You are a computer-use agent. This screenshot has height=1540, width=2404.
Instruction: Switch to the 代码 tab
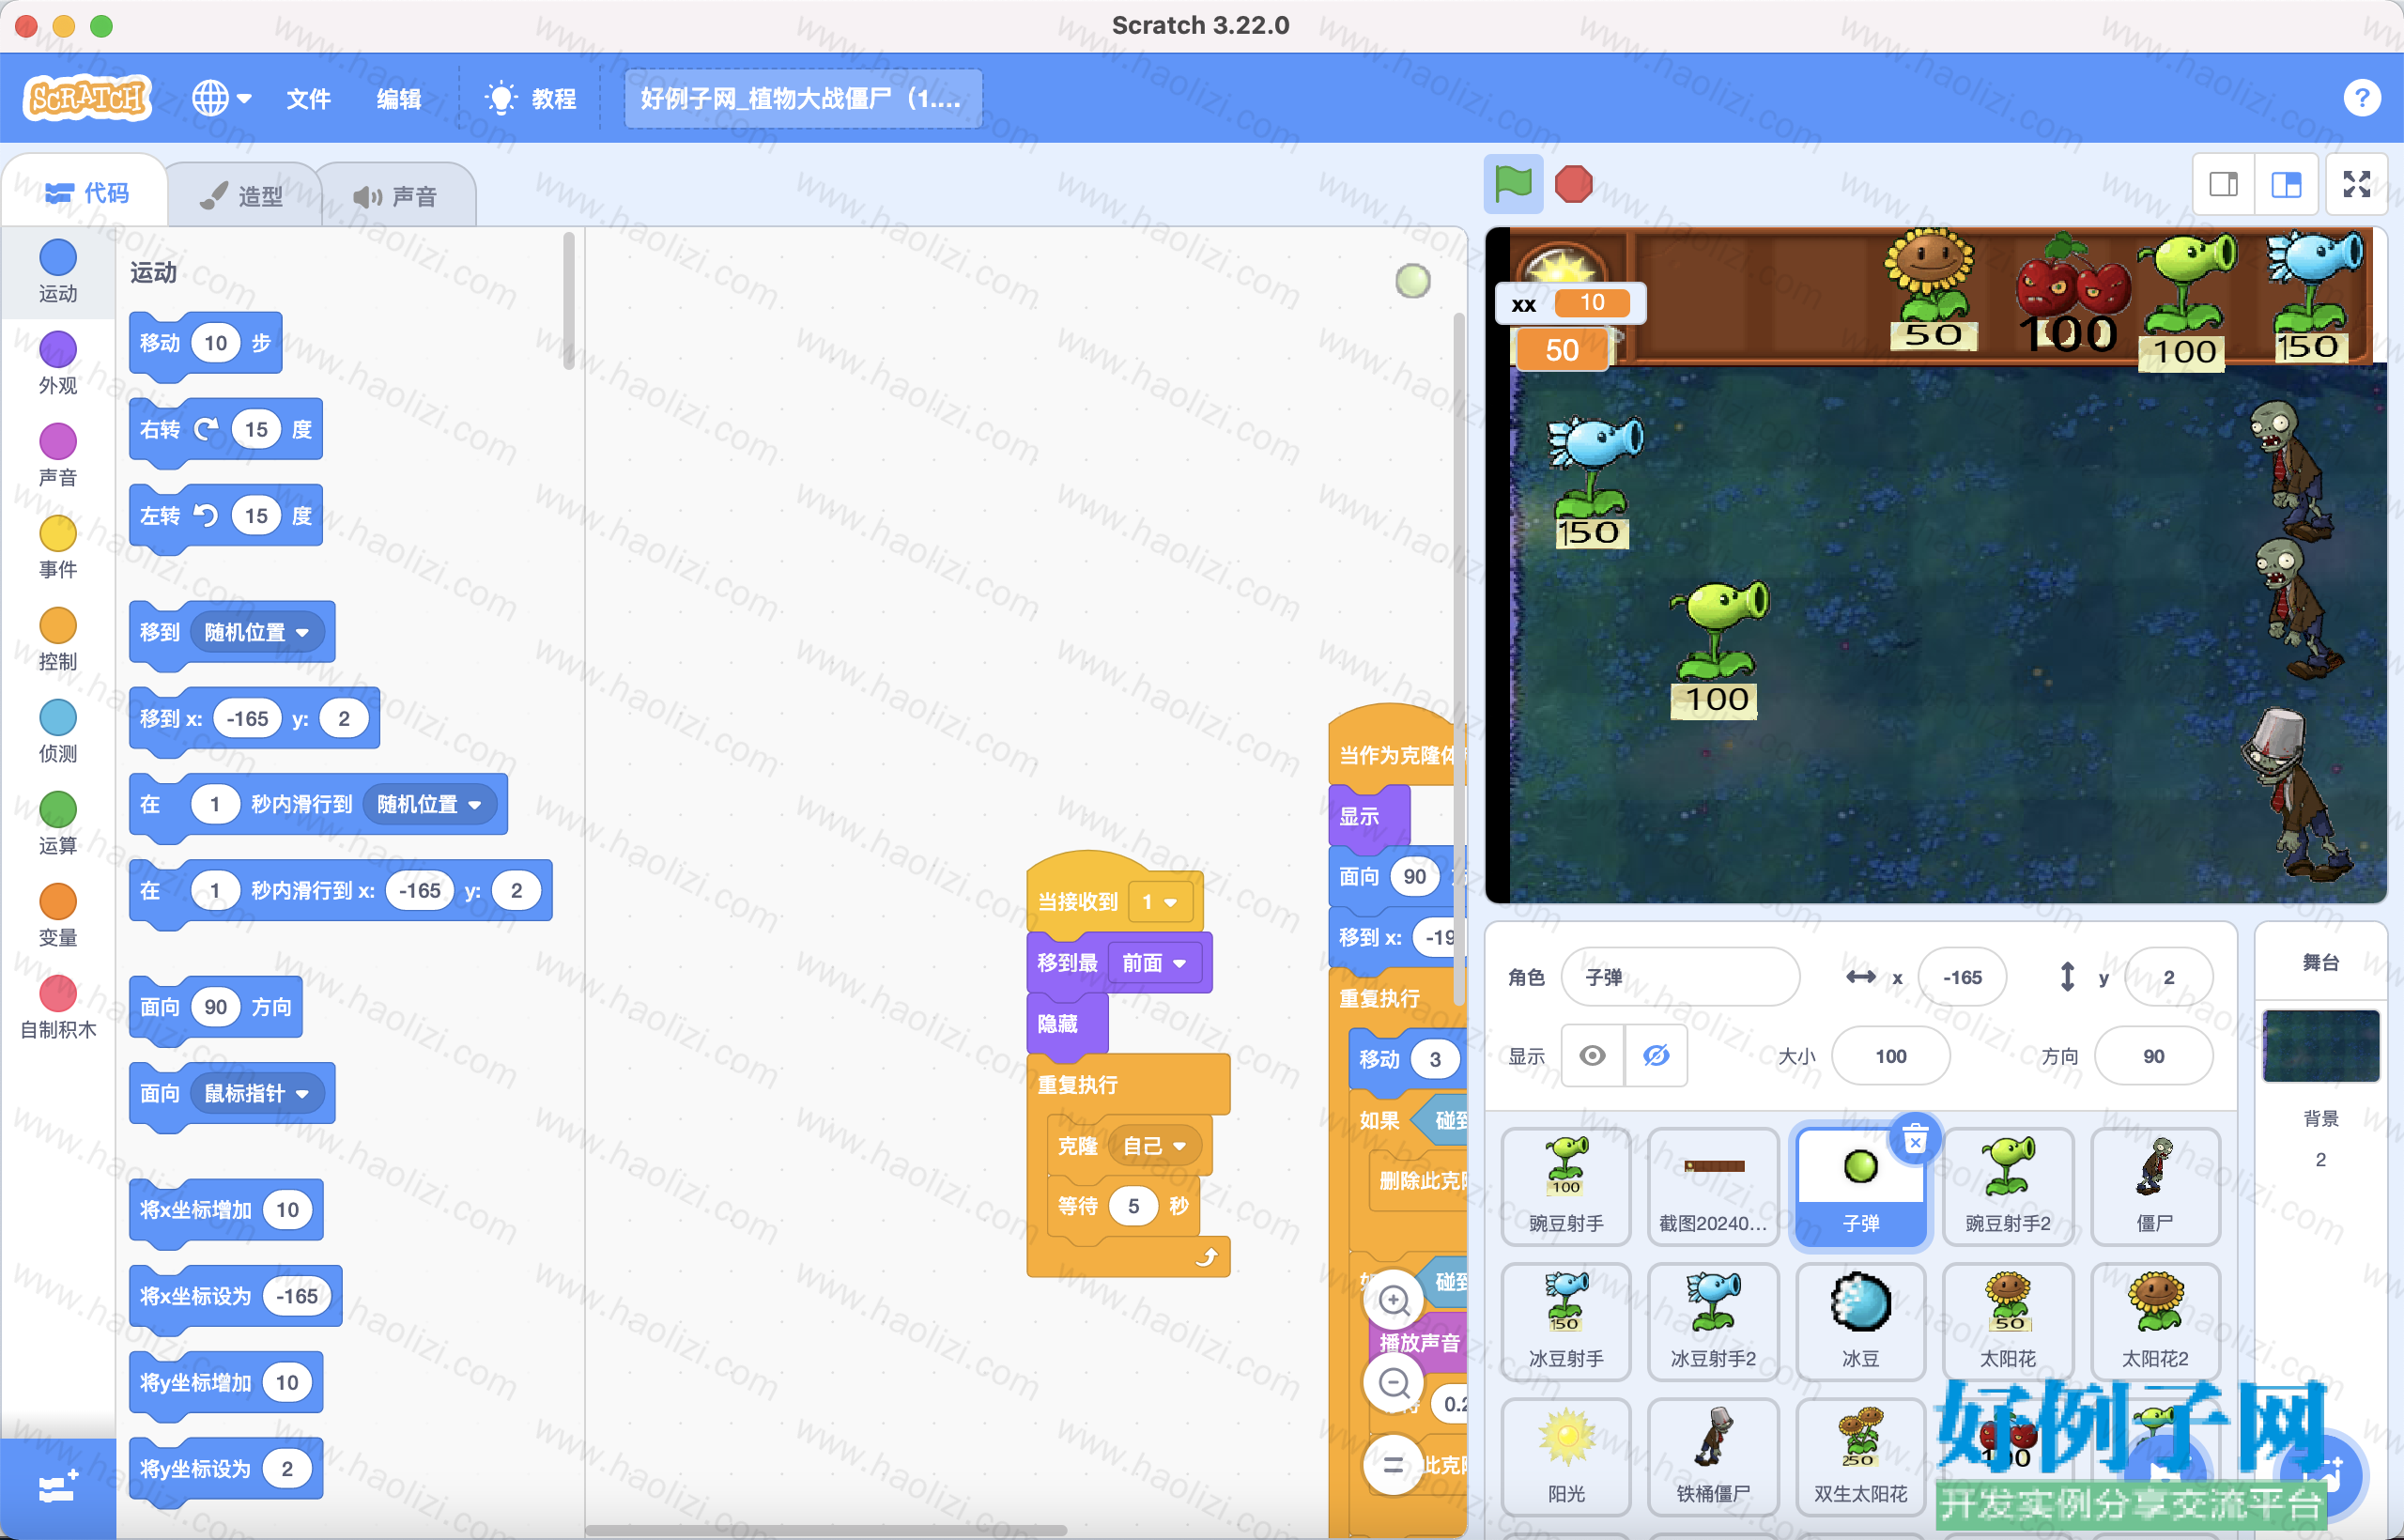coord(87,192)
